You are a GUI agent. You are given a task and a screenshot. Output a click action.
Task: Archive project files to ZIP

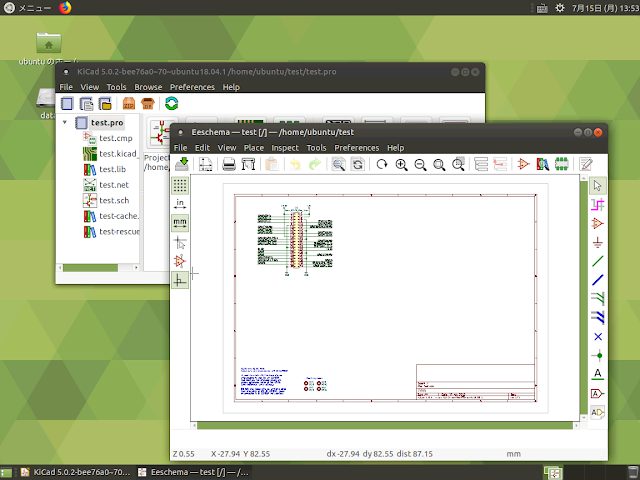coord(129,104)
